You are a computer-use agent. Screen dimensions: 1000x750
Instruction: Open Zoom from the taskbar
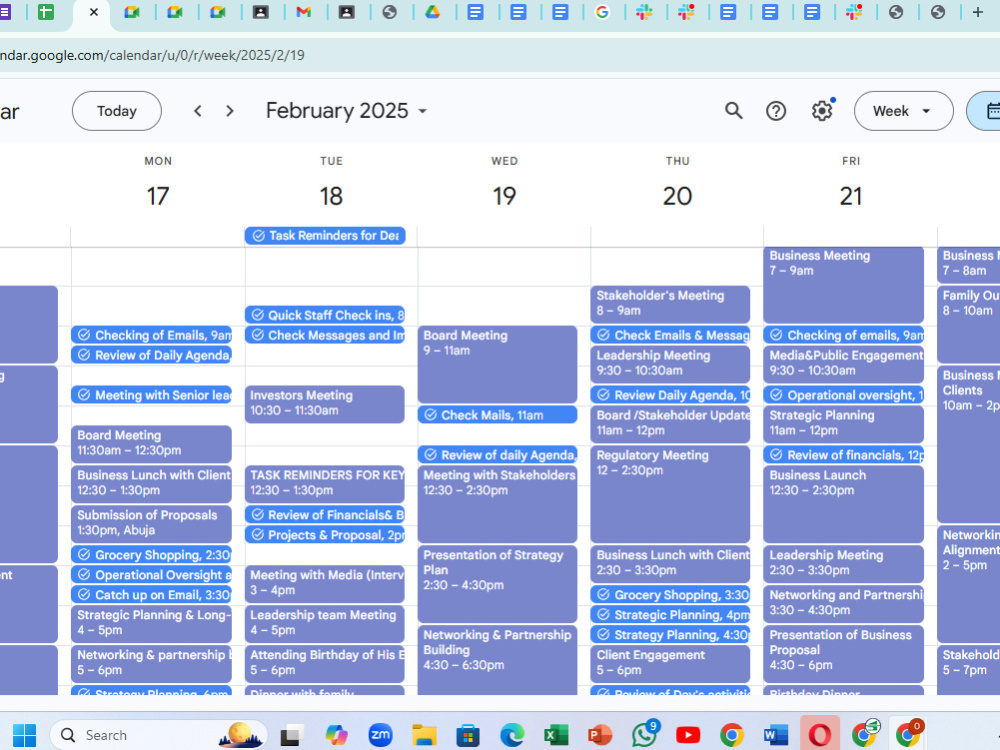tap(380, 735)
